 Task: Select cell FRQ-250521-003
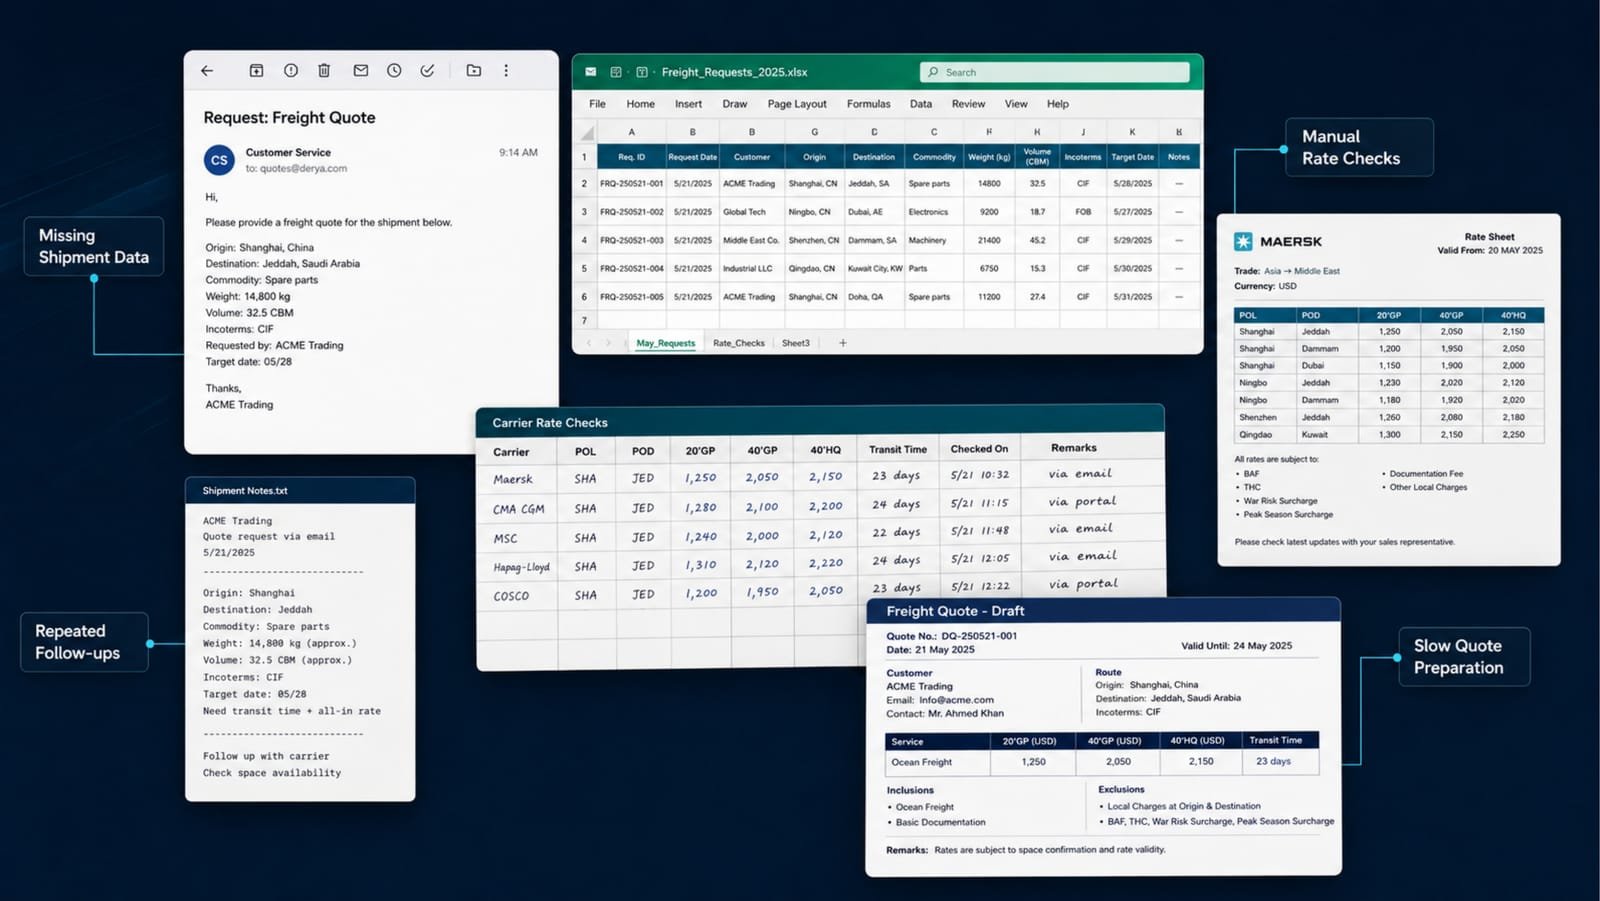coord(631,240)
